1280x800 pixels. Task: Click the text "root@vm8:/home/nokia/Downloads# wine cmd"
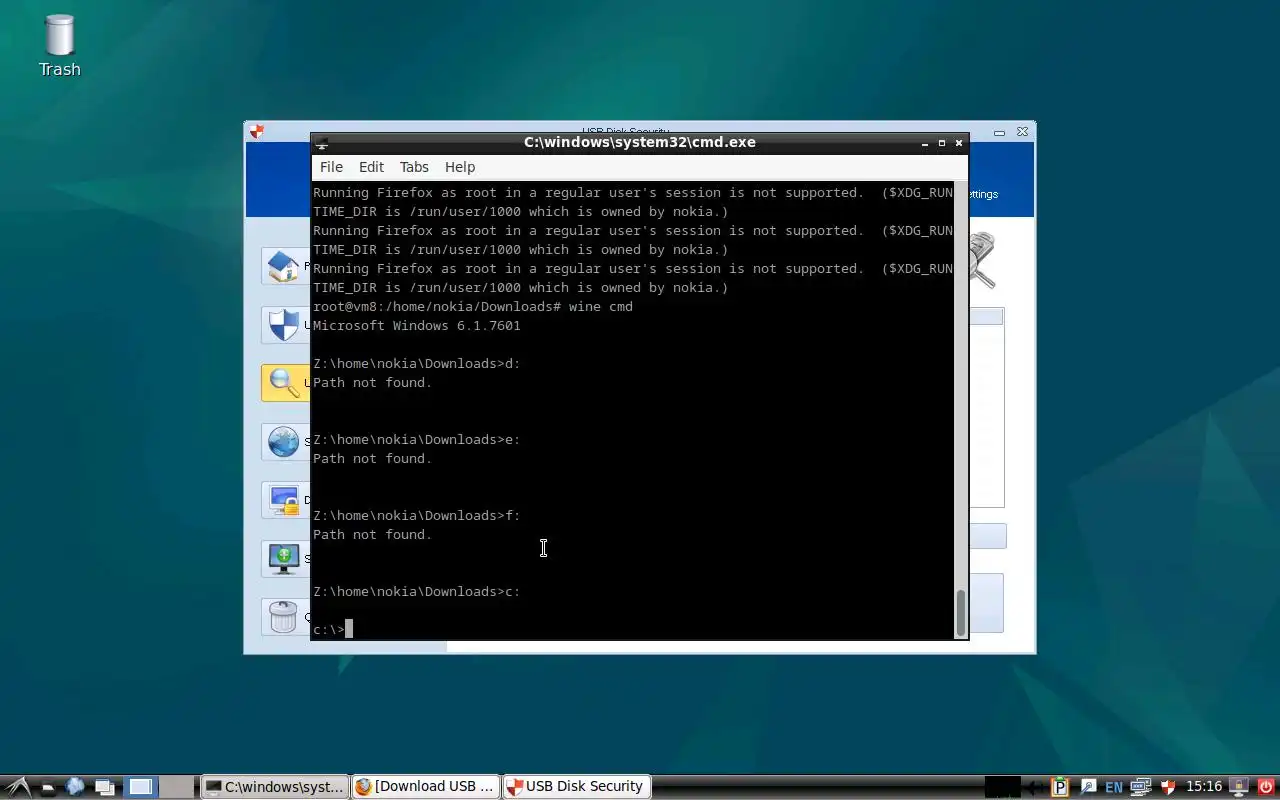473,306
